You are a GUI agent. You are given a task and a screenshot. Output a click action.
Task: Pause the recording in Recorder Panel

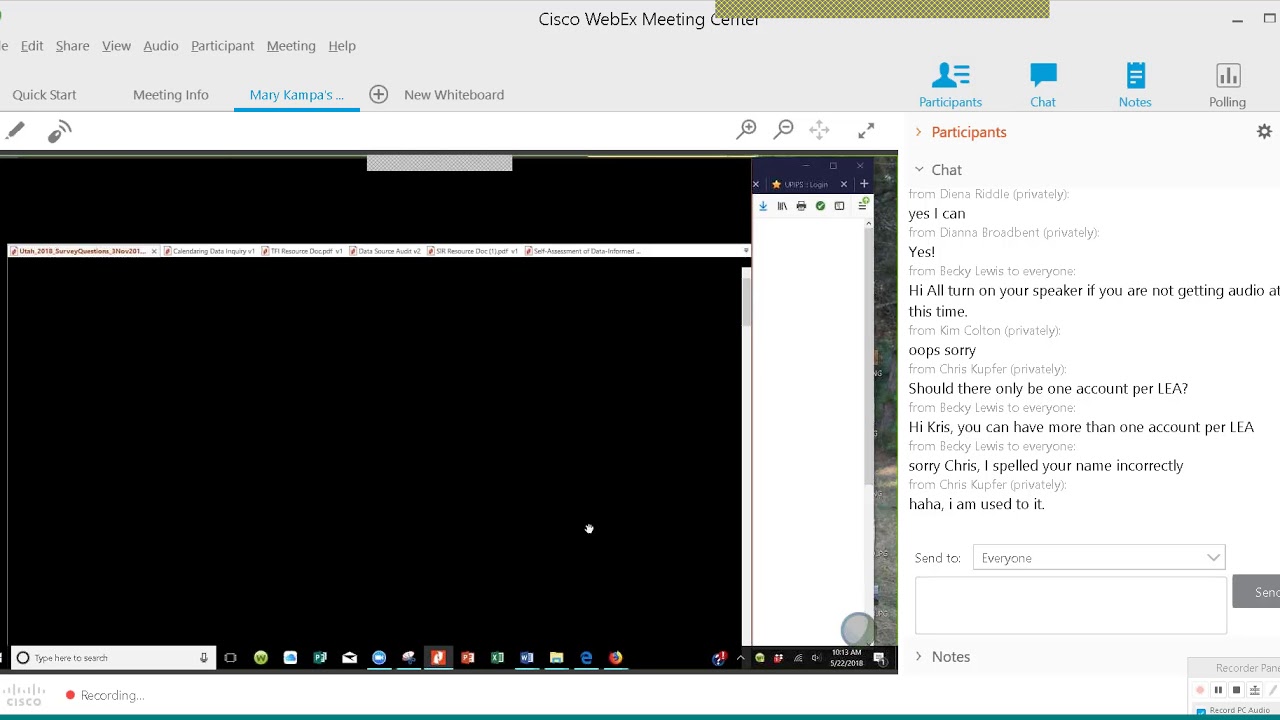coord(1218,690)
